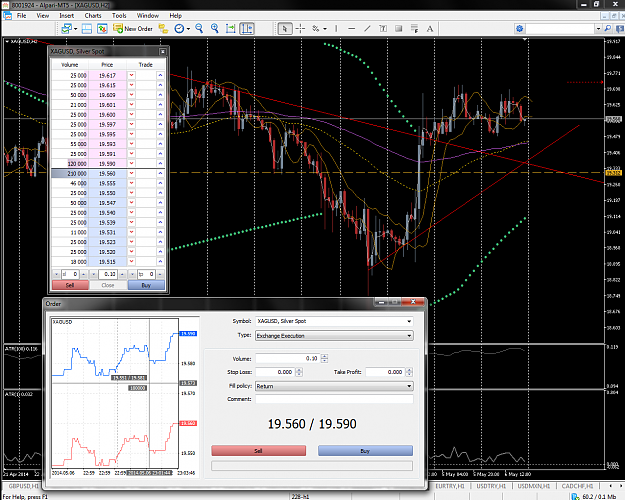Image resolution: width=625 pixels, height=500 pixels.
Task: Select the gray rectangle shapes tool
Action: (x=398, y=29)
